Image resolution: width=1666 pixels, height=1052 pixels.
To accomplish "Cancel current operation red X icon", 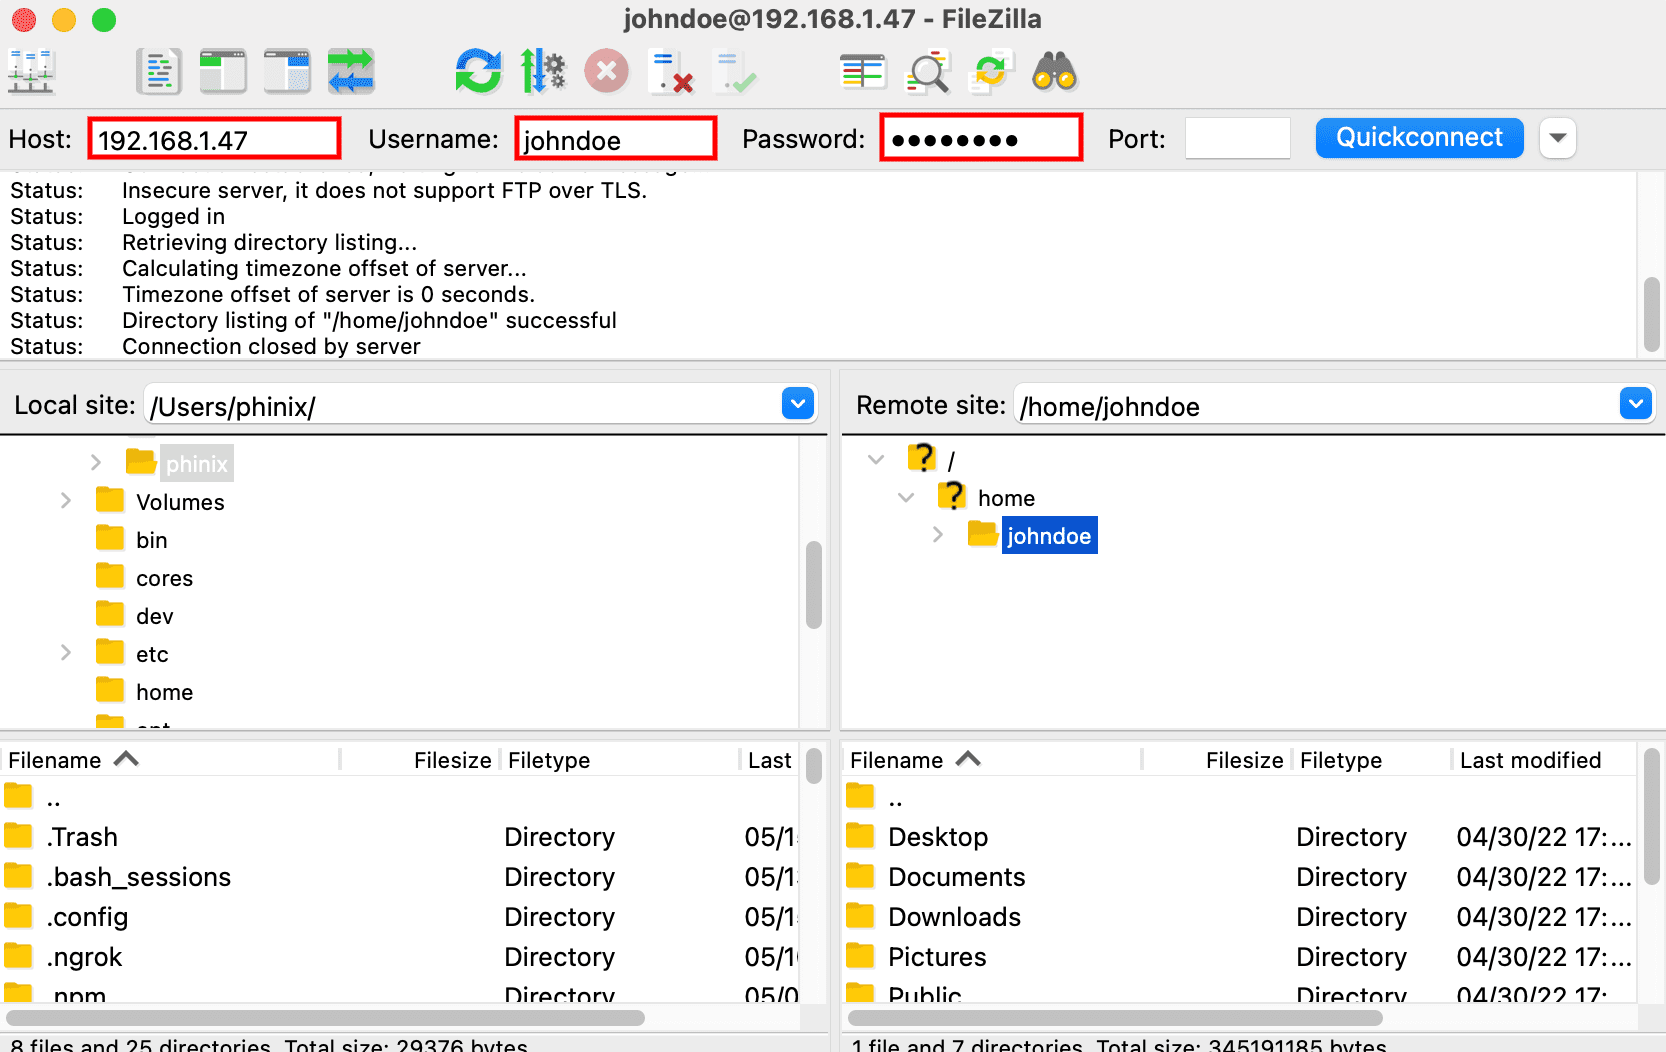I will [606, 72].
